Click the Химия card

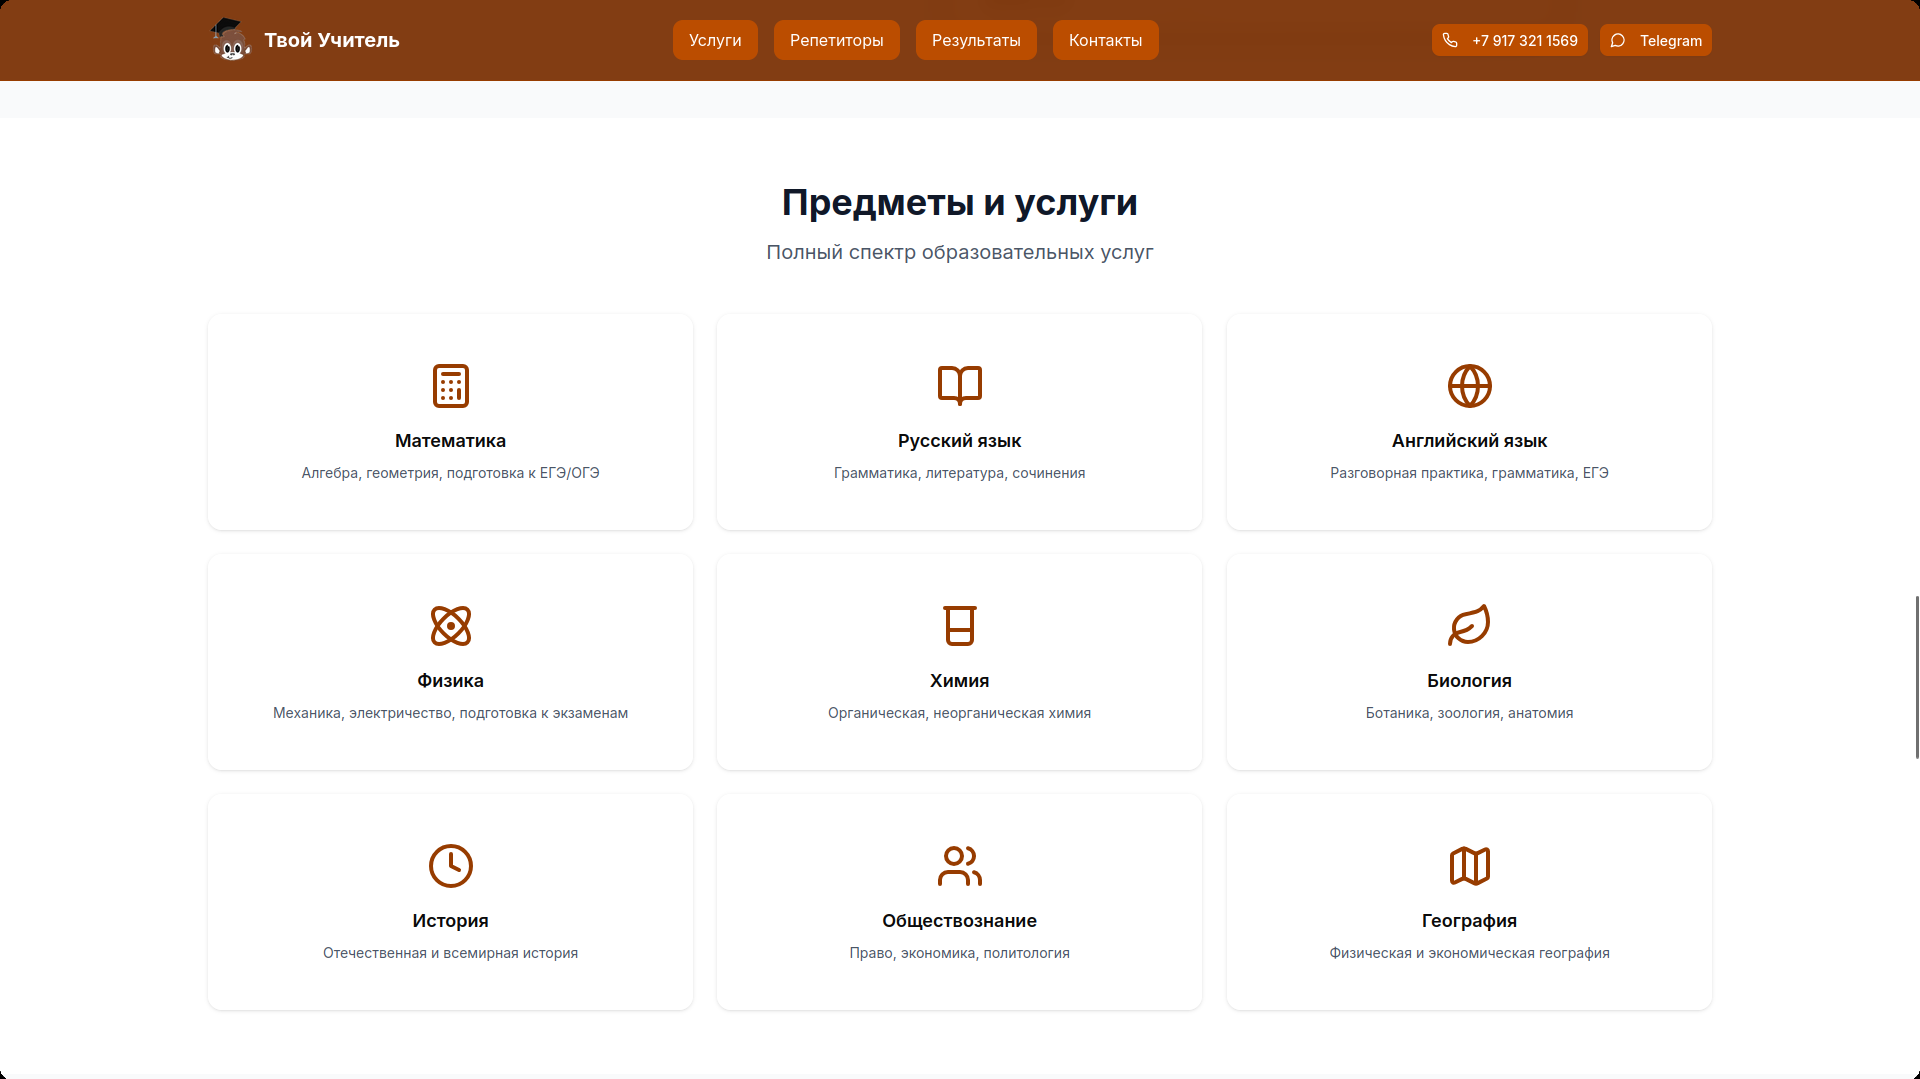(959, 661)
